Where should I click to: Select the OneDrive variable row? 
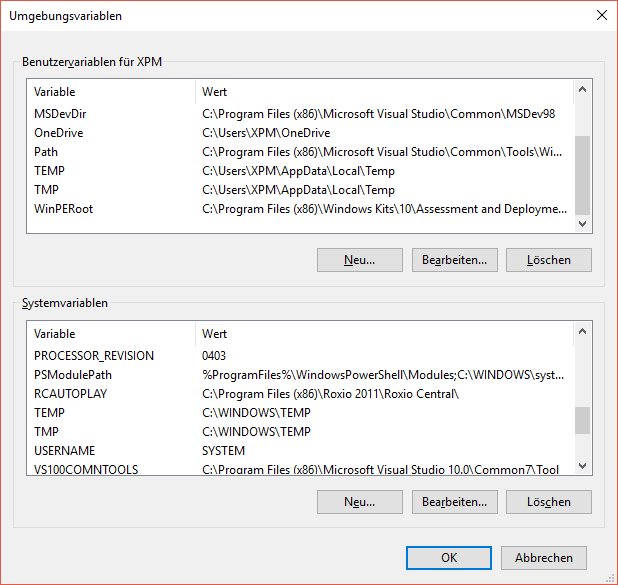300,133
